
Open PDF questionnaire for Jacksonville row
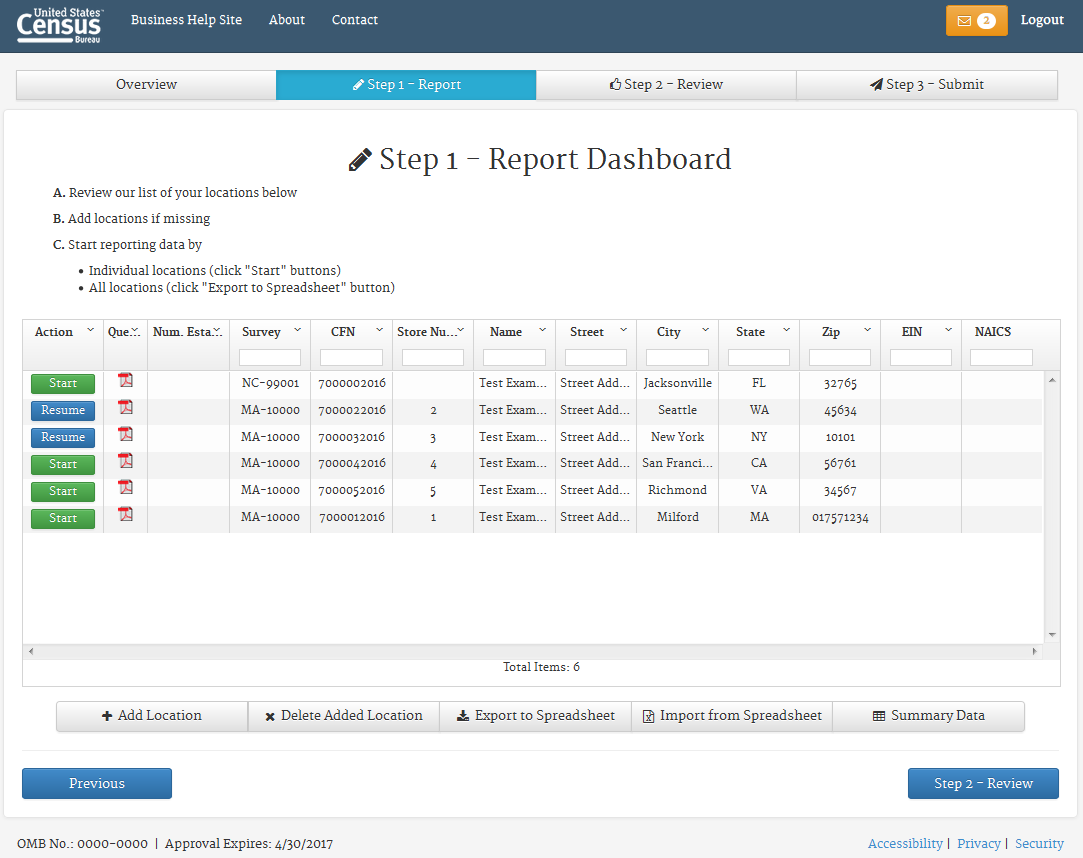[x=125, y=381]
